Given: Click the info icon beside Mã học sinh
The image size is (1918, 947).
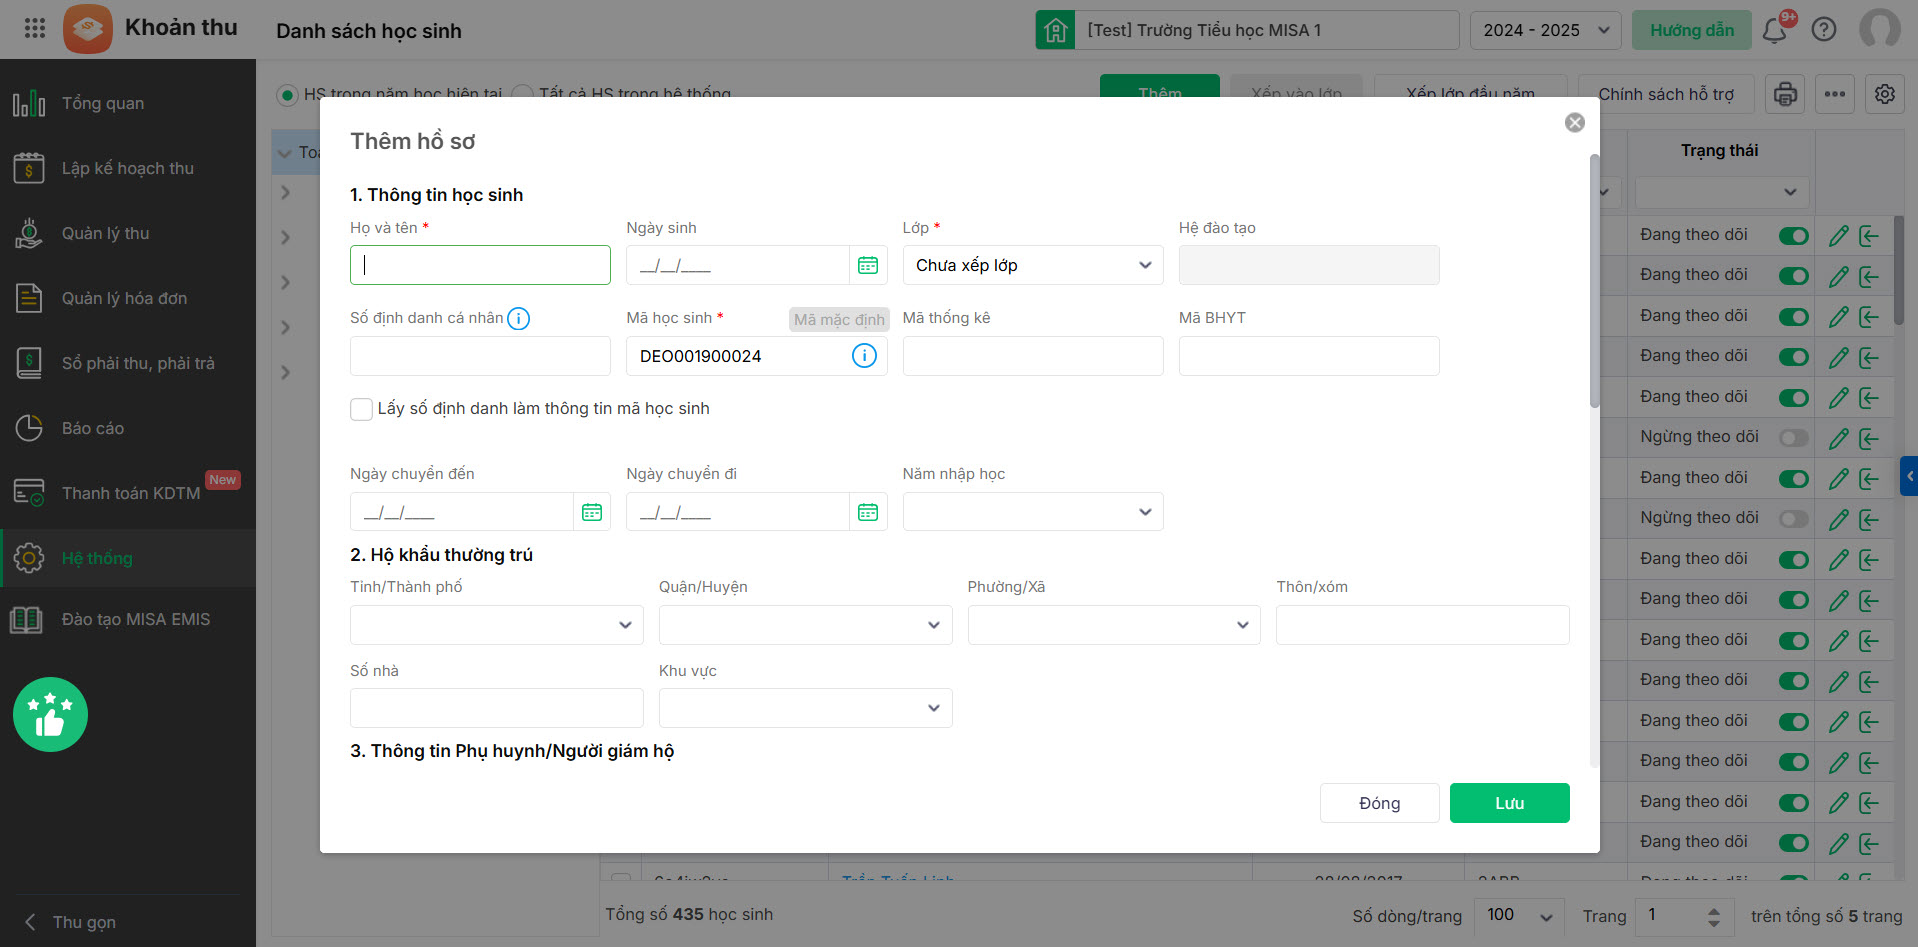Looking at the screenshot, I should click(x=864, y=356).
